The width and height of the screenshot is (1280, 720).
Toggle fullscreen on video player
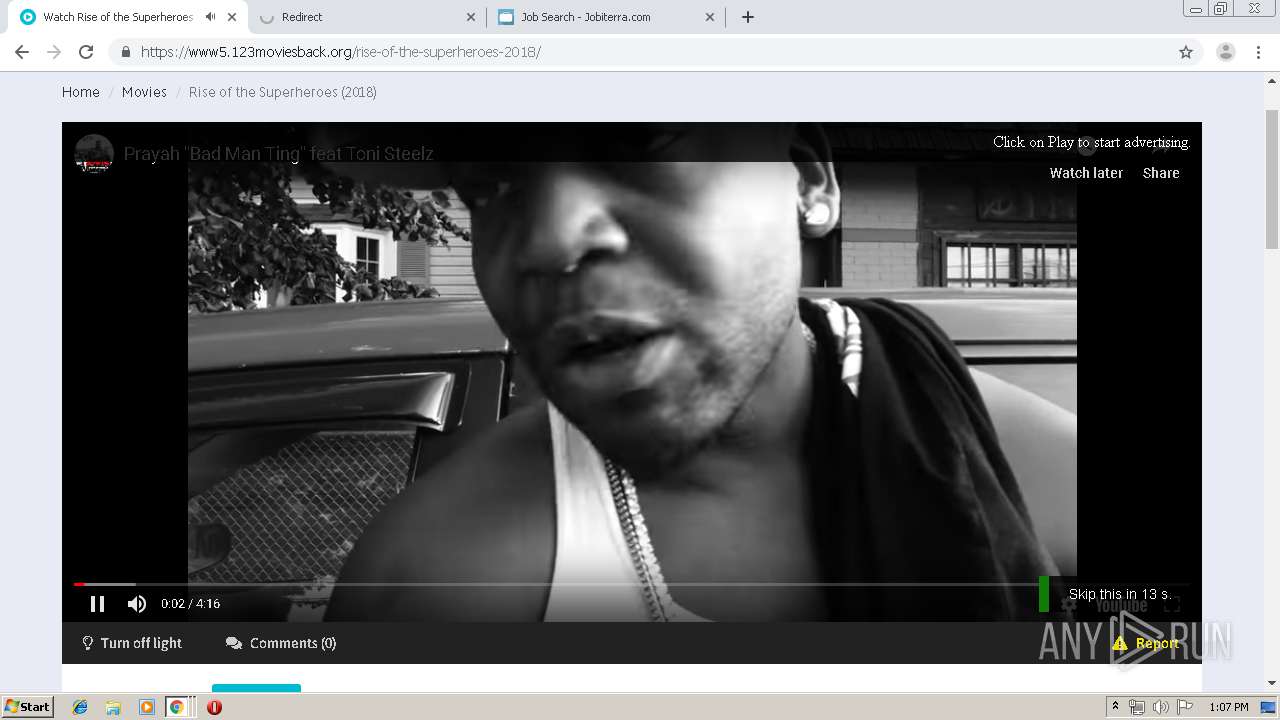[1172, 605]
